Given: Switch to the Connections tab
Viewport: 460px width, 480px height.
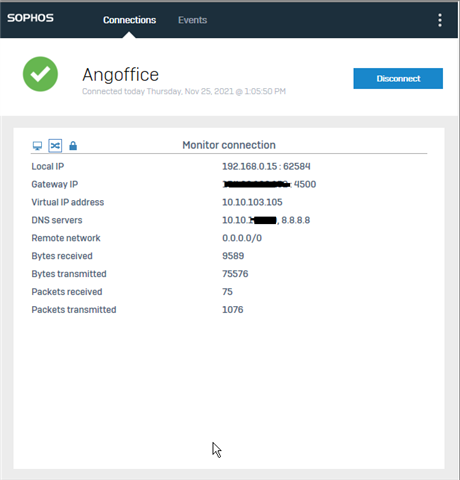Looking at the screenshot, I should click(x=129, y=20).
